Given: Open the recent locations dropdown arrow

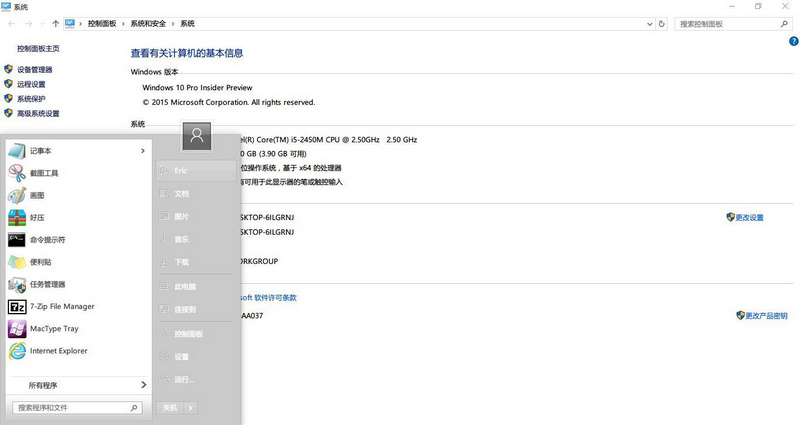Looking at the screenshot, I should [x=42, y=23].
